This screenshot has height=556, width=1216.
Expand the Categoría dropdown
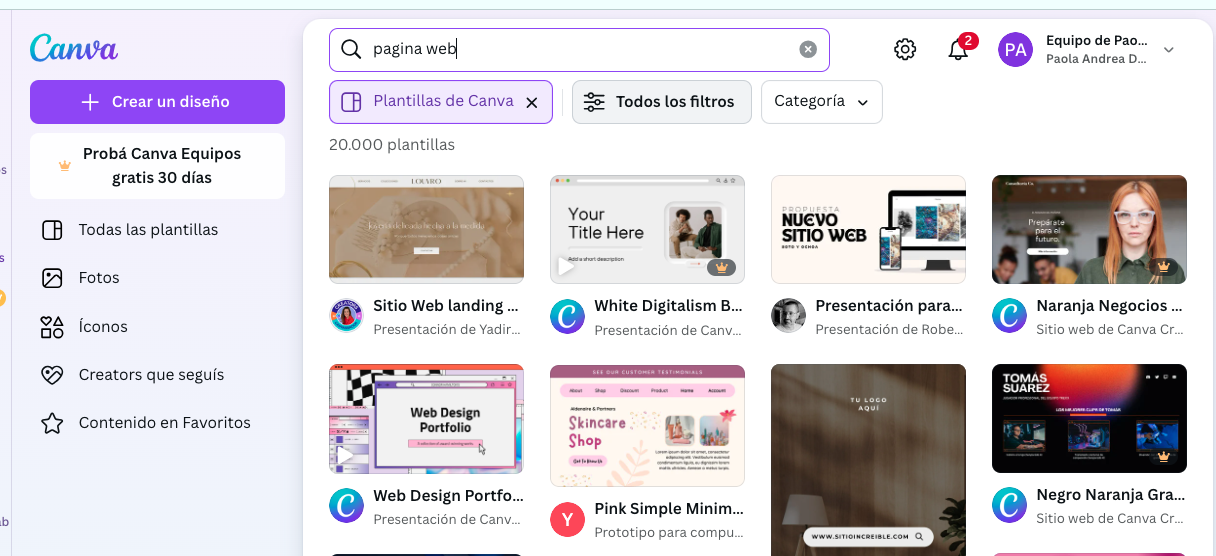click(x=821, y=102)
